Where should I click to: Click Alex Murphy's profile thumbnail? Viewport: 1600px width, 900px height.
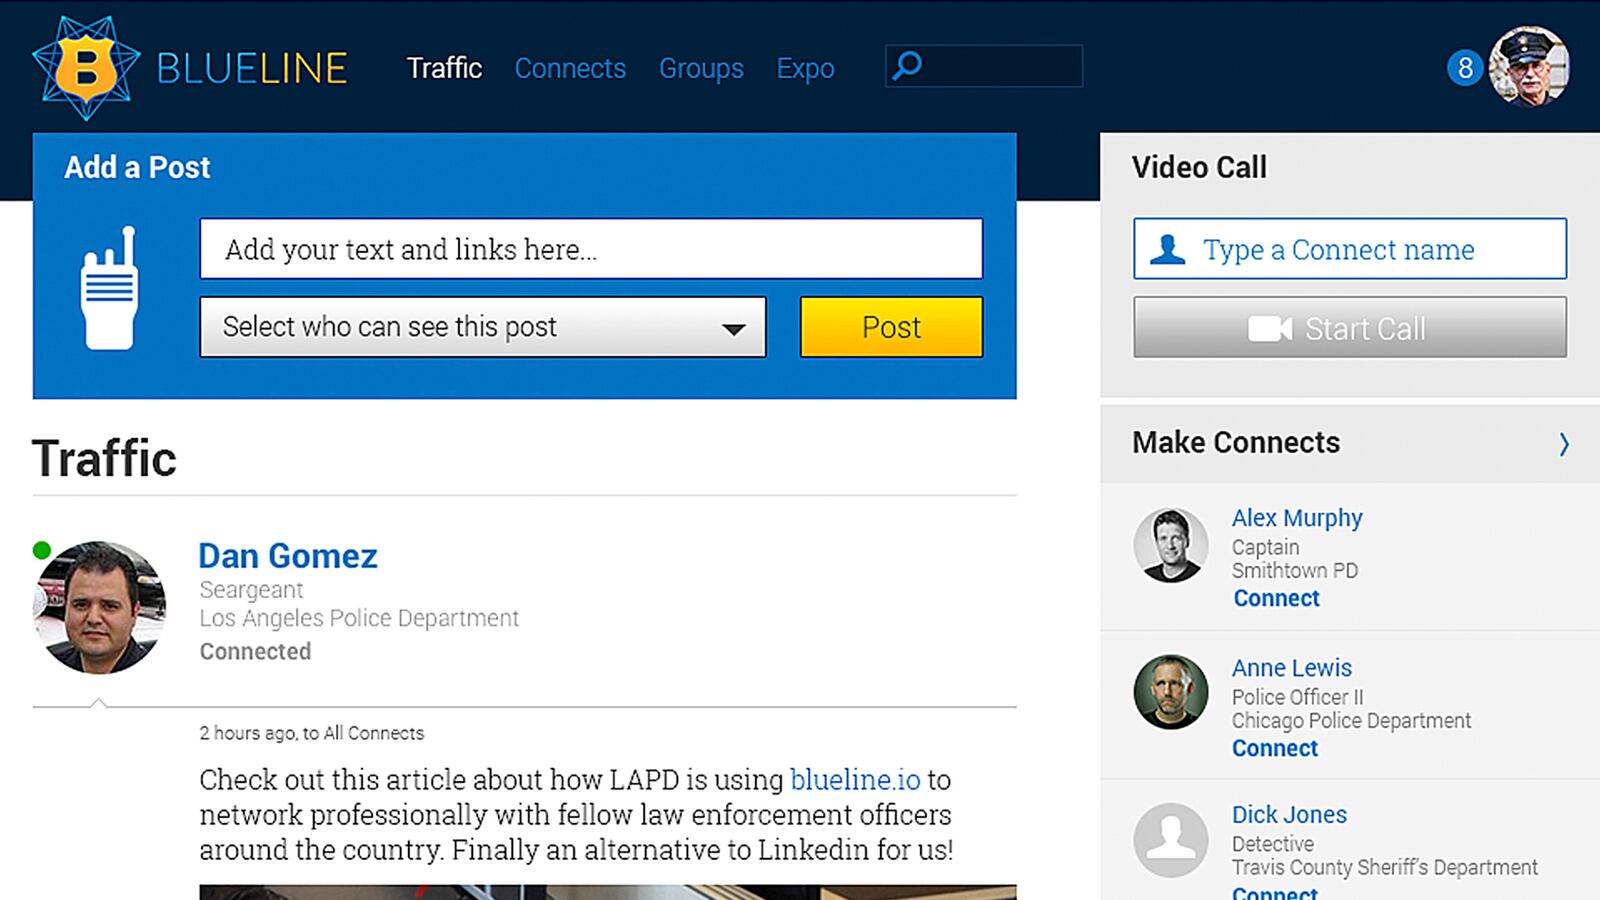coord(1170,547)
